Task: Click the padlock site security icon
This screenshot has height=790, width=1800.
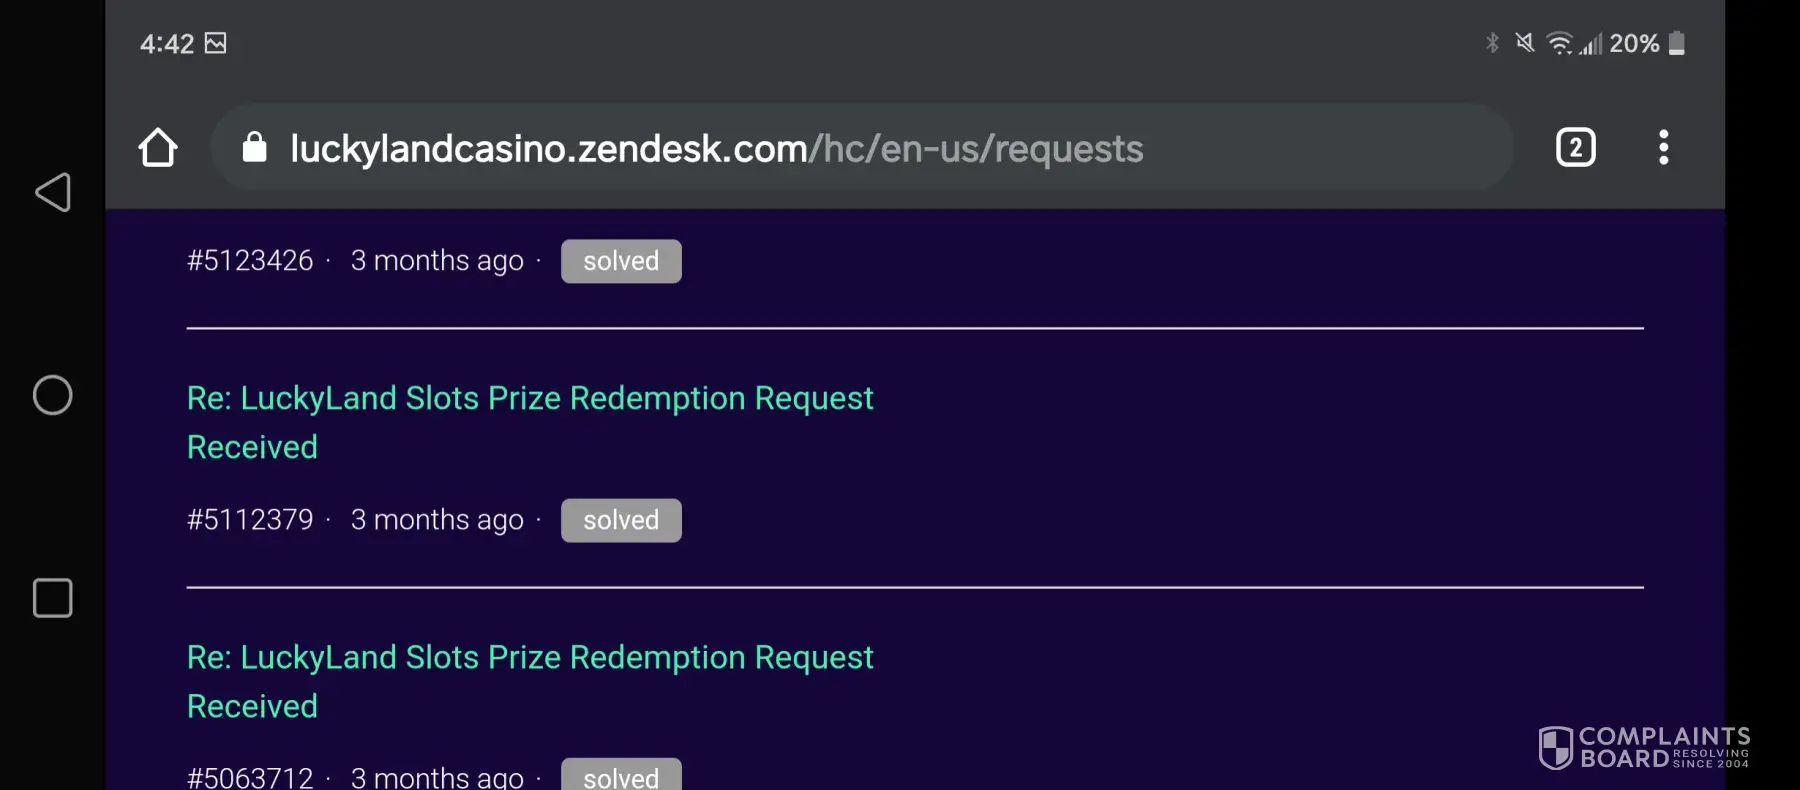Action: point(255,148)
